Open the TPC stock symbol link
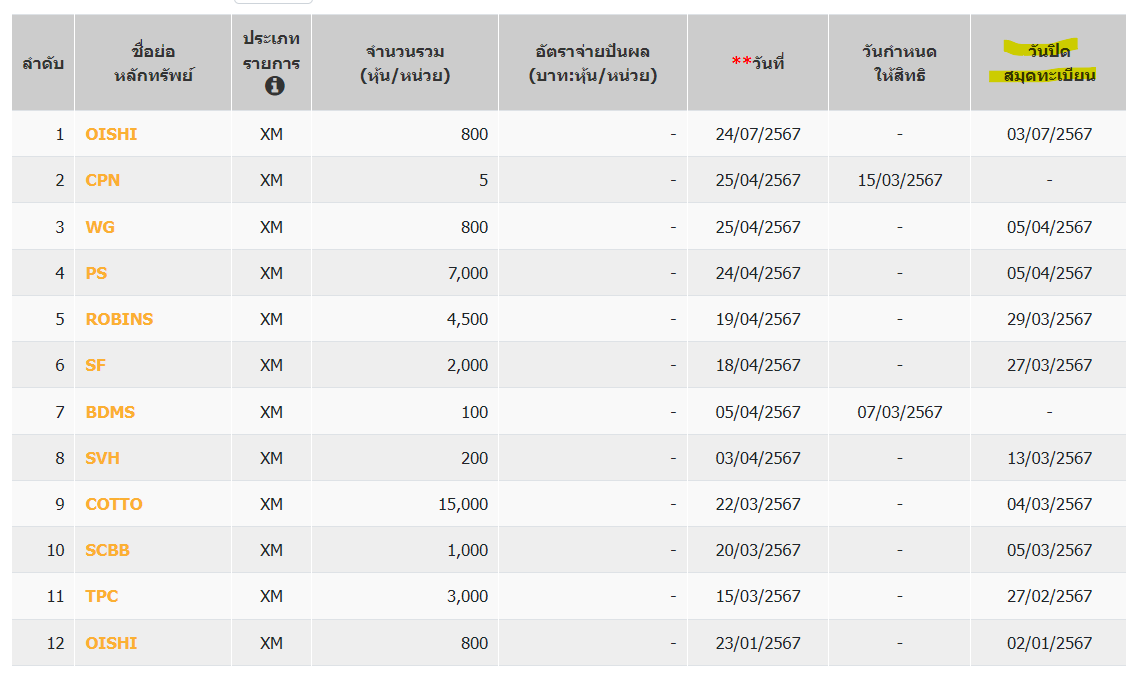This screenshot has width=1126, height=676. [102, 596]
